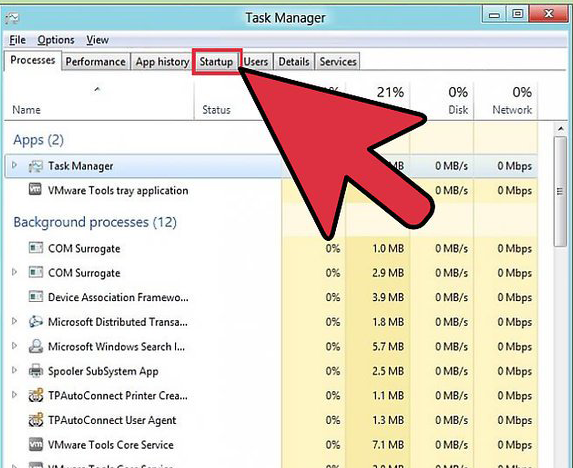Expand Microsoft Distributed Transaction row
The image size is (573, 468).
[x=14, y=321]
